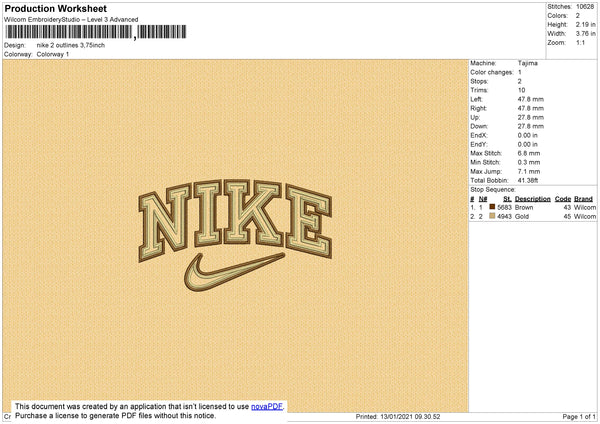Viewport: 600px width, 424px height.
Task: Select Up value '27.8 mm'
Action: pos(531,117)
